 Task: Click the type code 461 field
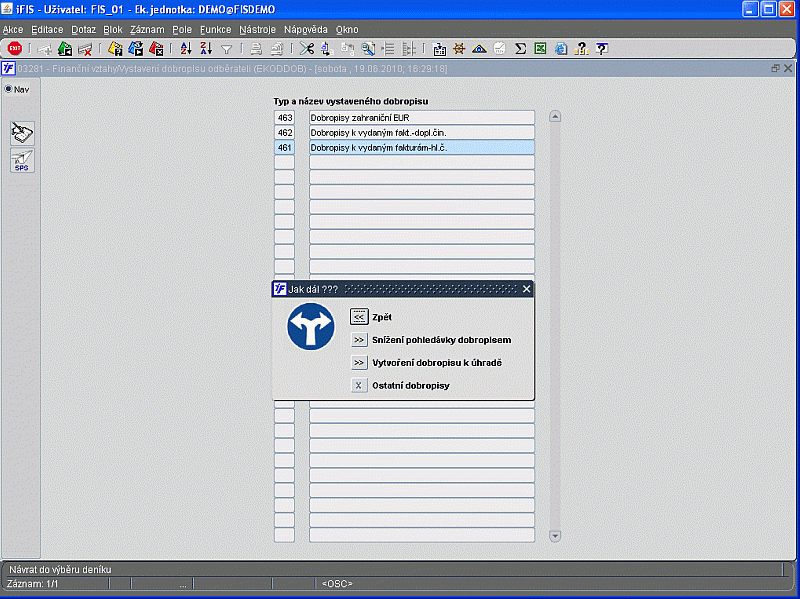[x=284, y=147]
